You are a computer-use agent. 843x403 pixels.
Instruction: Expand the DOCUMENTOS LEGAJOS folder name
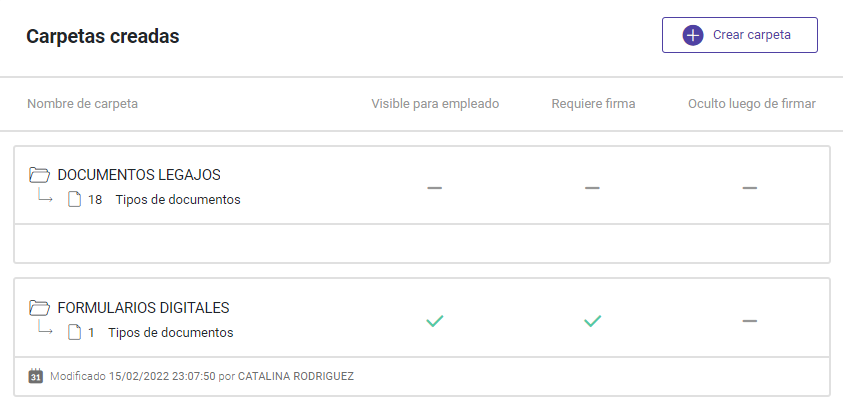point(139,175)
